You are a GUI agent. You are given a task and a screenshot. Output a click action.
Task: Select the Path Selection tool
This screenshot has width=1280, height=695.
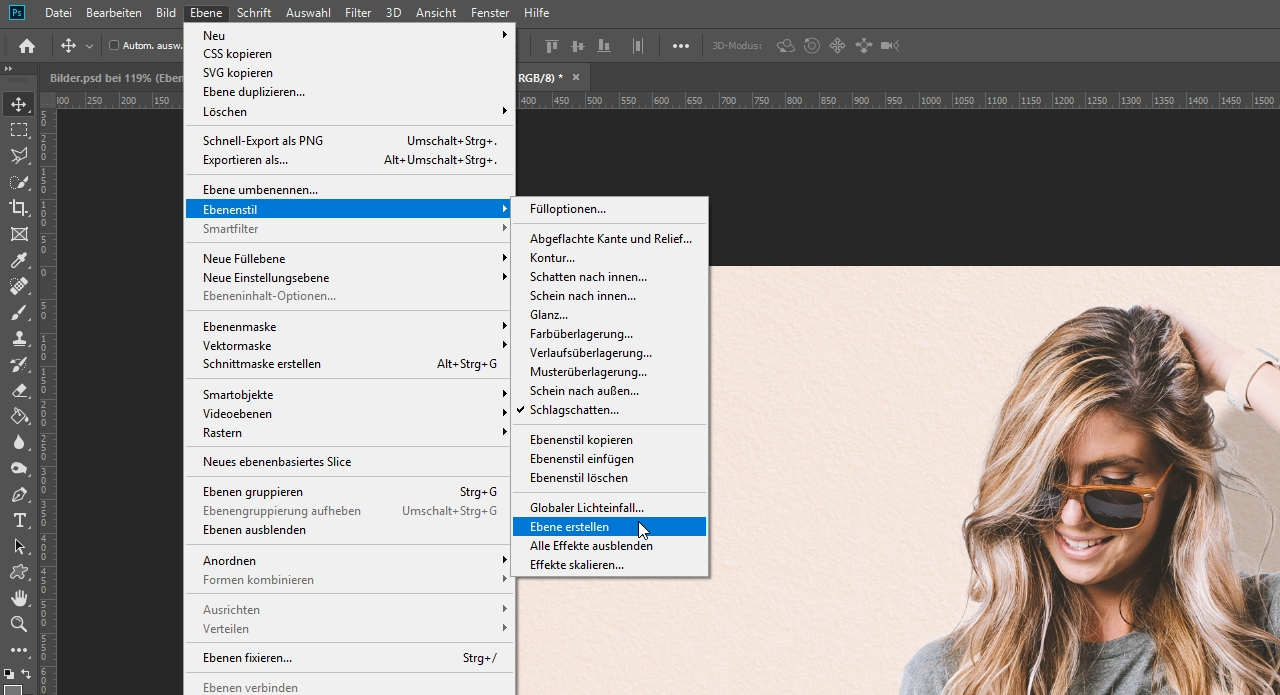[19, 546]
